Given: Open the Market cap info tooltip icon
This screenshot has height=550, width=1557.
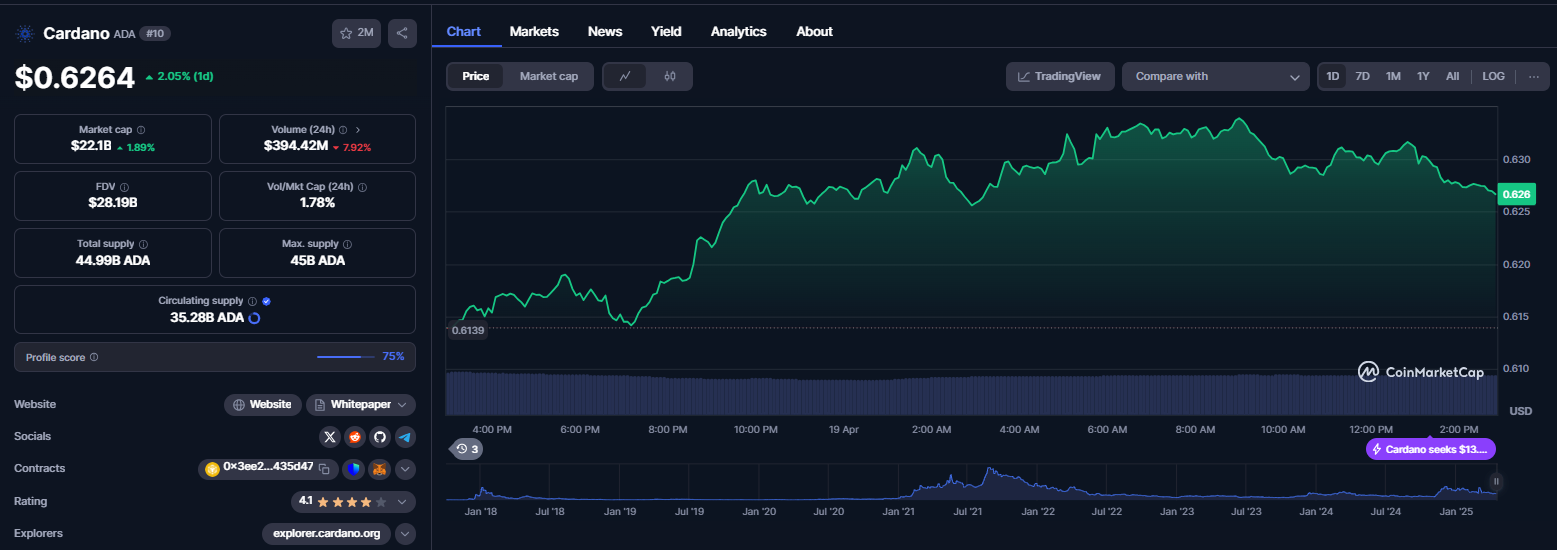Looking at the screenshot, I should pyautogui.click(x=140, y=130).
